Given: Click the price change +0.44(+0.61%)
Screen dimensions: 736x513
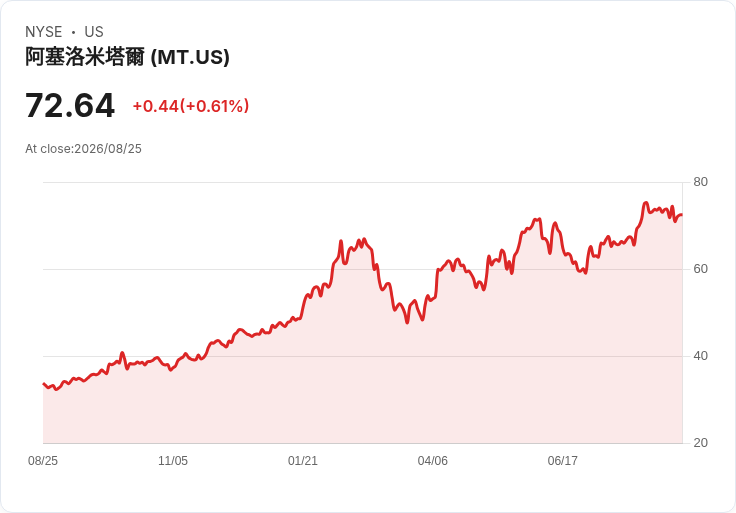Looking at the screenshot, I should pos(191,106).
